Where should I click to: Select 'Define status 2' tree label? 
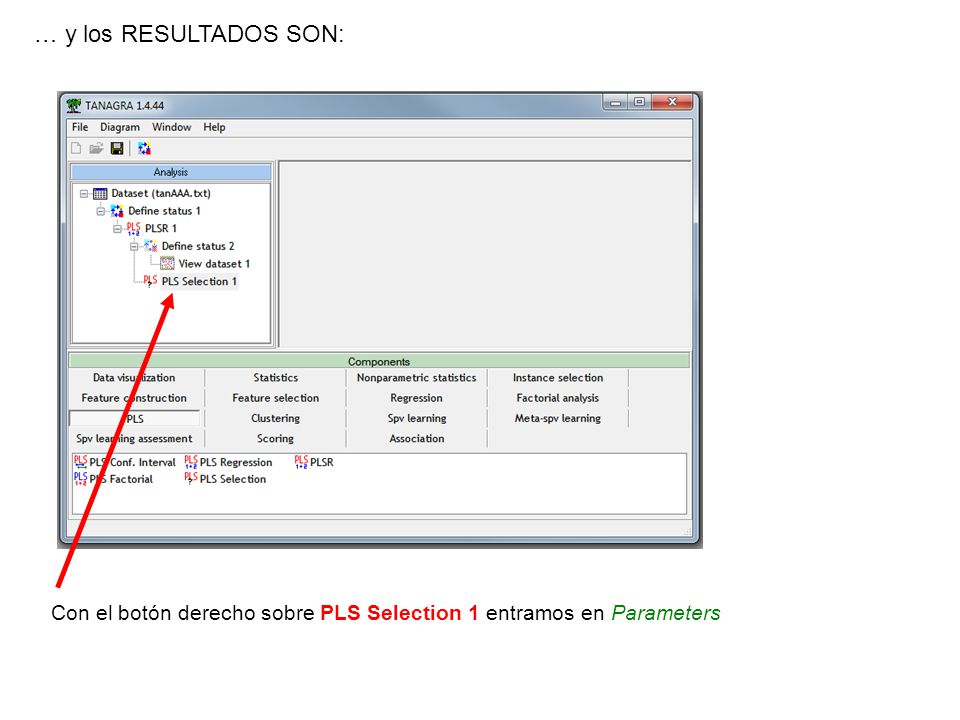point(198,246)
